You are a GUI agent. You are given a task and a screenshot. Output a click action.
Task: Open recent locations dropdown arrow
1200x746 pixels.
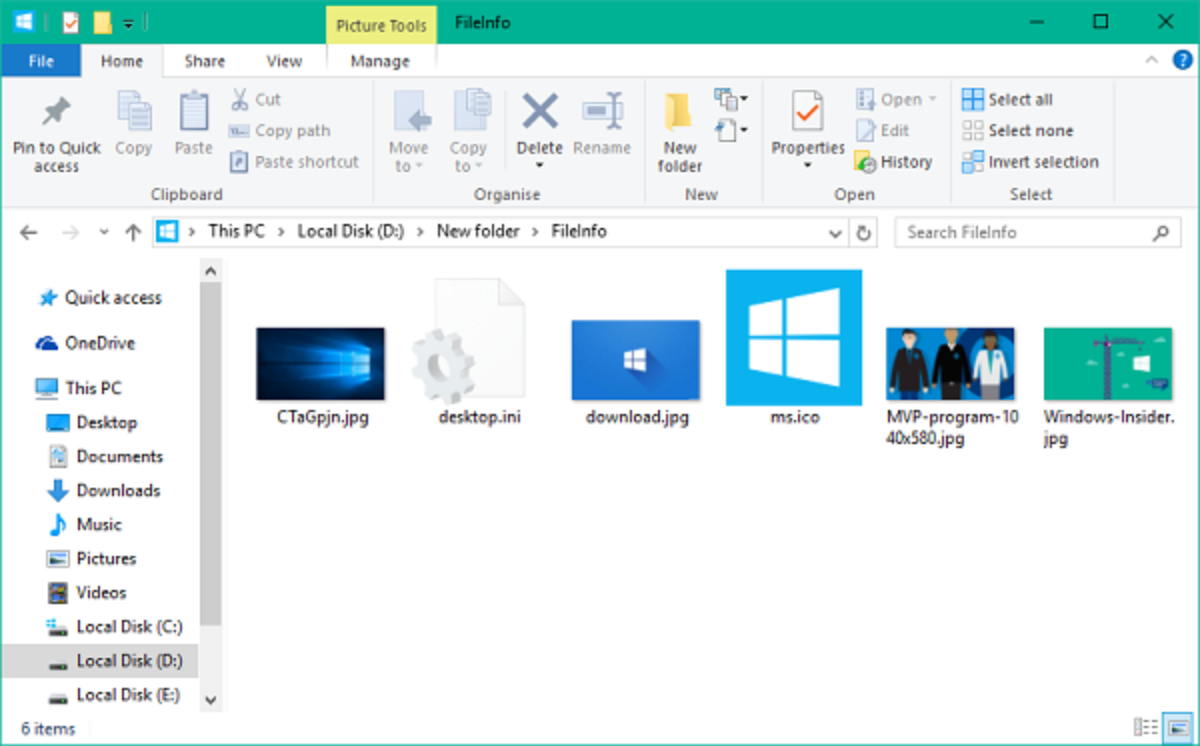point(104,232)
